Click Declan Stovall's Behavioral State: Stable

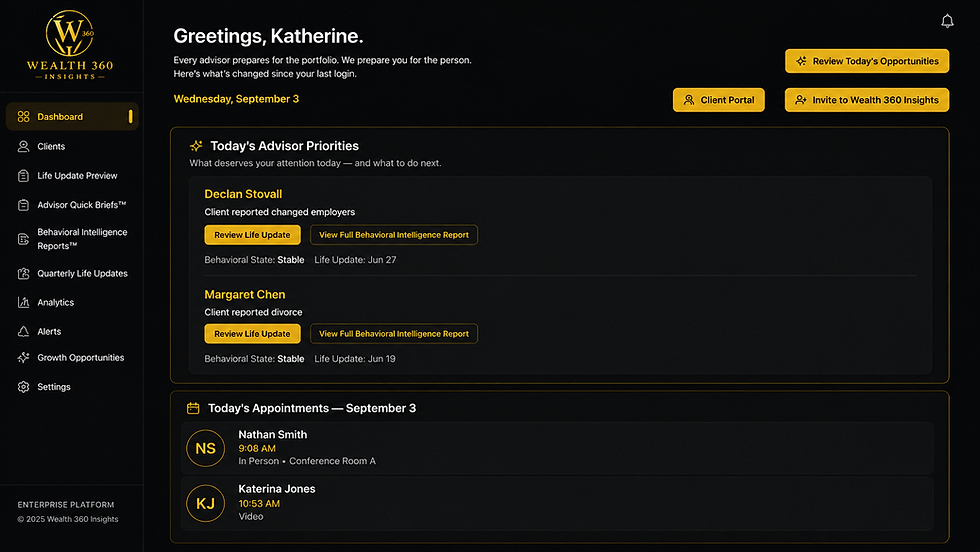(x=254, y=260)
